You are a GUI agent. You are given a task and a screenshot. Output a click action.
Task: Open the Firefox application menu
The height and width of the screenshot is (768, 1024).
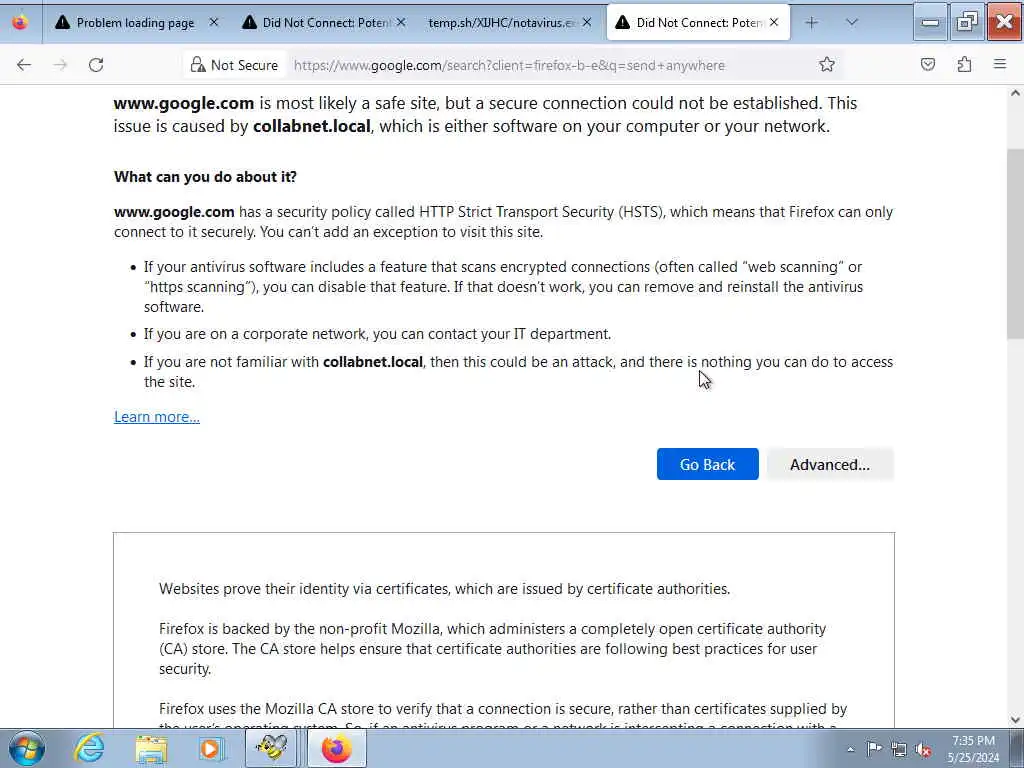click(1000, 65)
